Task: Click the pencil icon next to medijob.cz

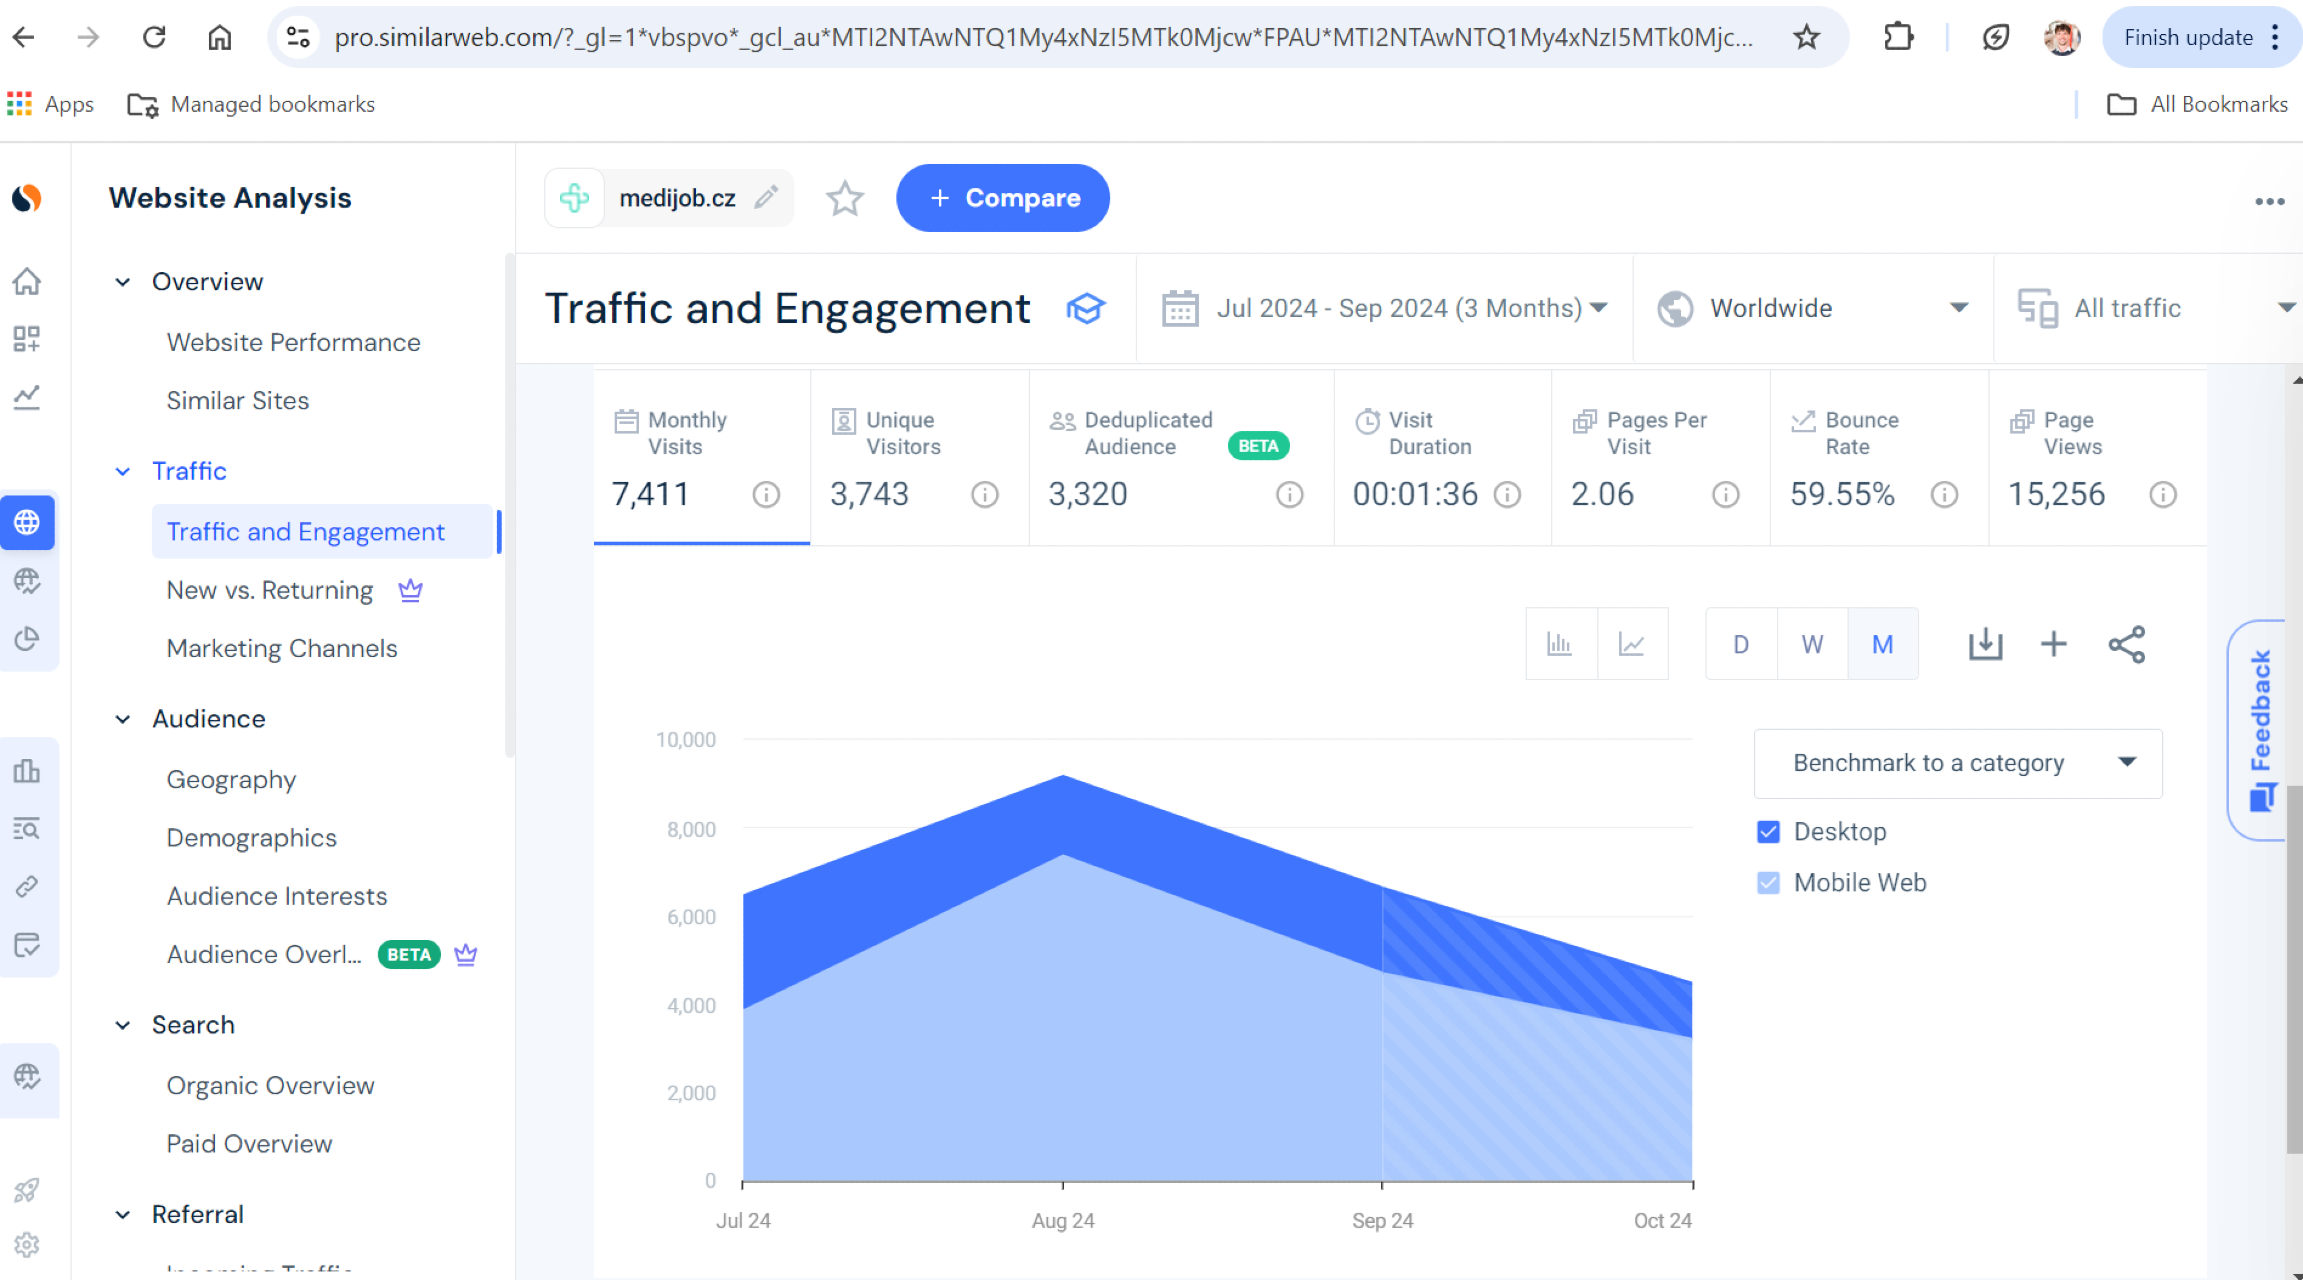Action: [766, 198]
